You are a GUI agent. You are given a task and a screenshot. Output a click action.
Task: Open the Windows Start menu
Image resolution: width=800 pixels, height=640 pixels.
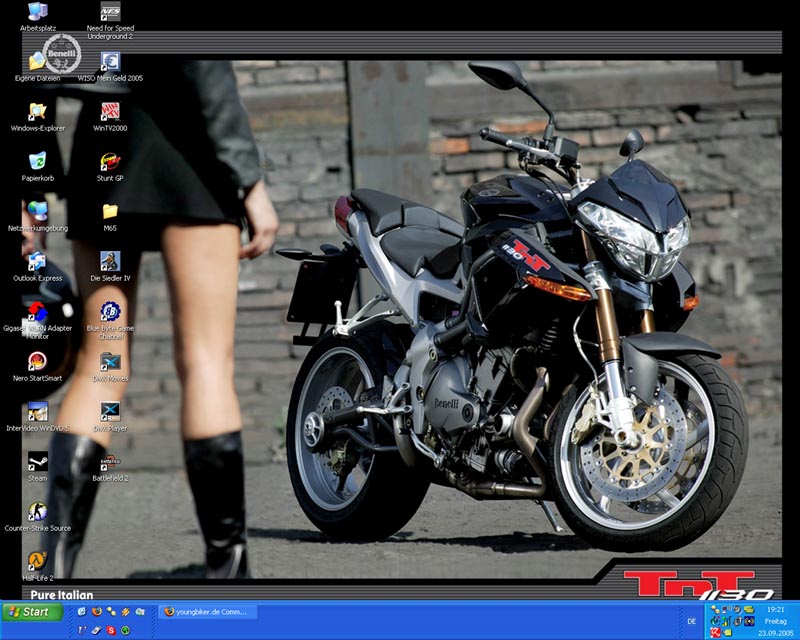click(x=32, y=612)
